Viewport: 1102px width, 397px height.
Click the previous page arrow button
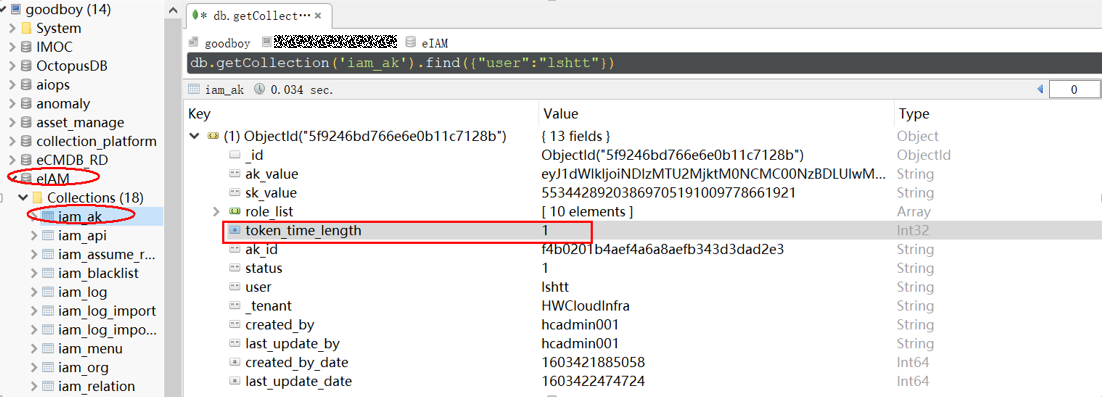click(1041, 90)
